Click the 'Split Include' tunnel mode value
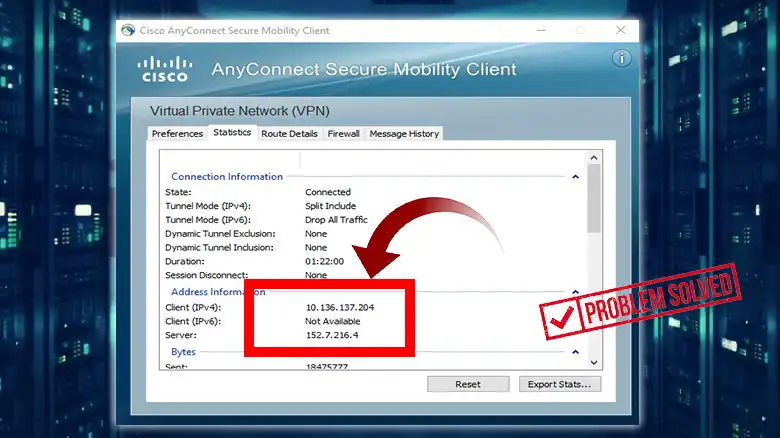 (330, 206)
